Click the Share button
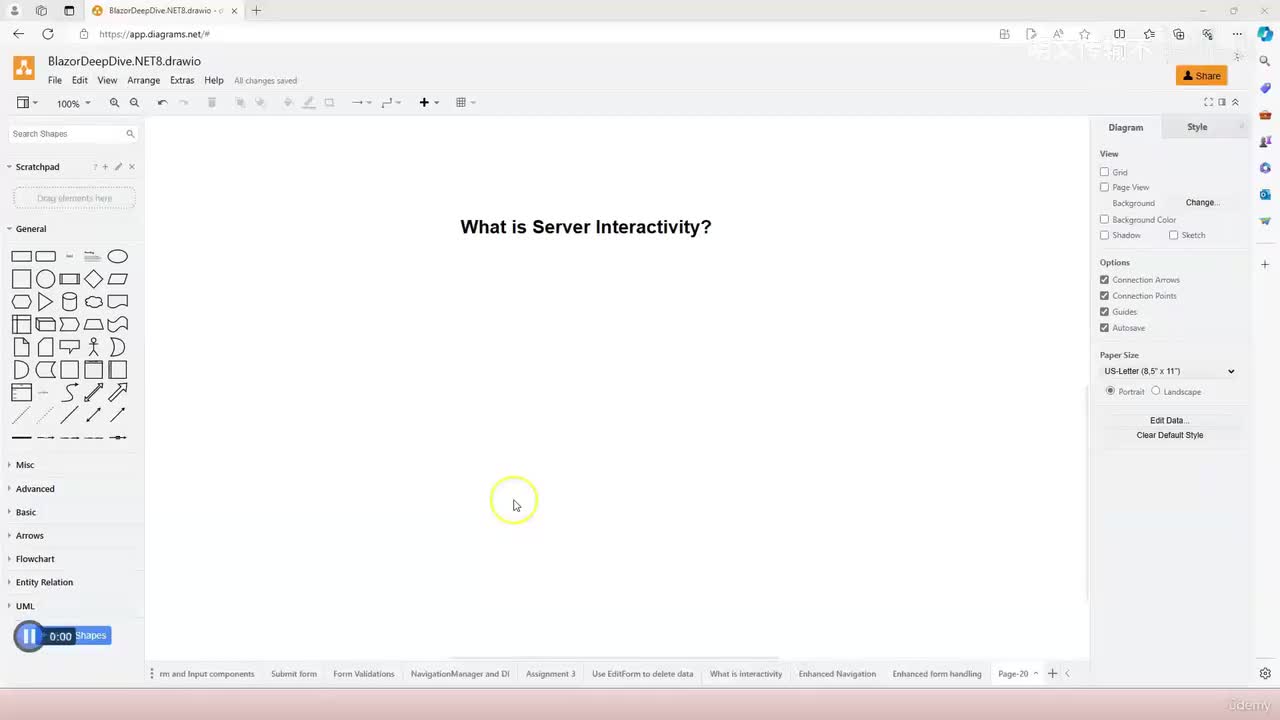The width and height of the screenshot is (1280, 720). [x=1201, y=76]
